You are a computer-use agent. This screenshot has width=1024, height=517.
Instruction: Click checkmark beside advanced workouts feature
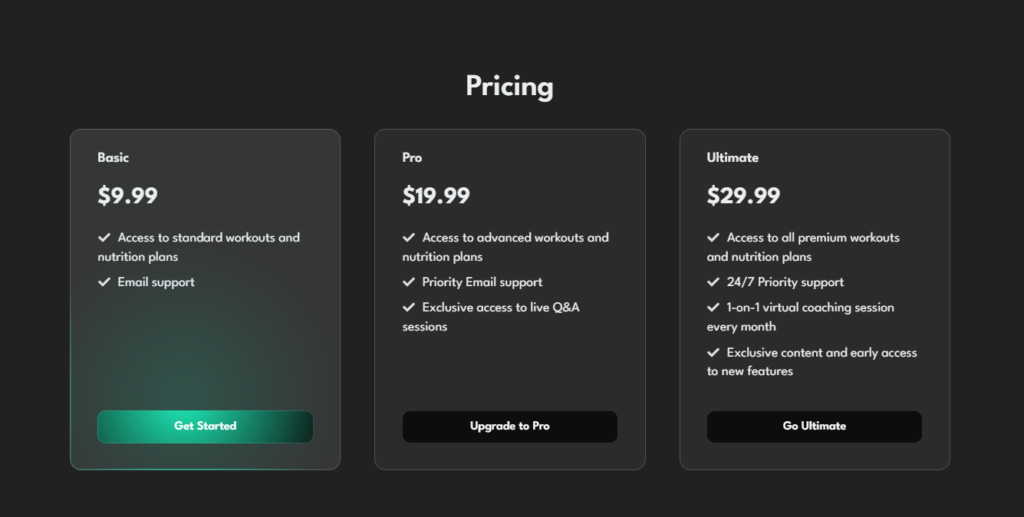(409, 238)
